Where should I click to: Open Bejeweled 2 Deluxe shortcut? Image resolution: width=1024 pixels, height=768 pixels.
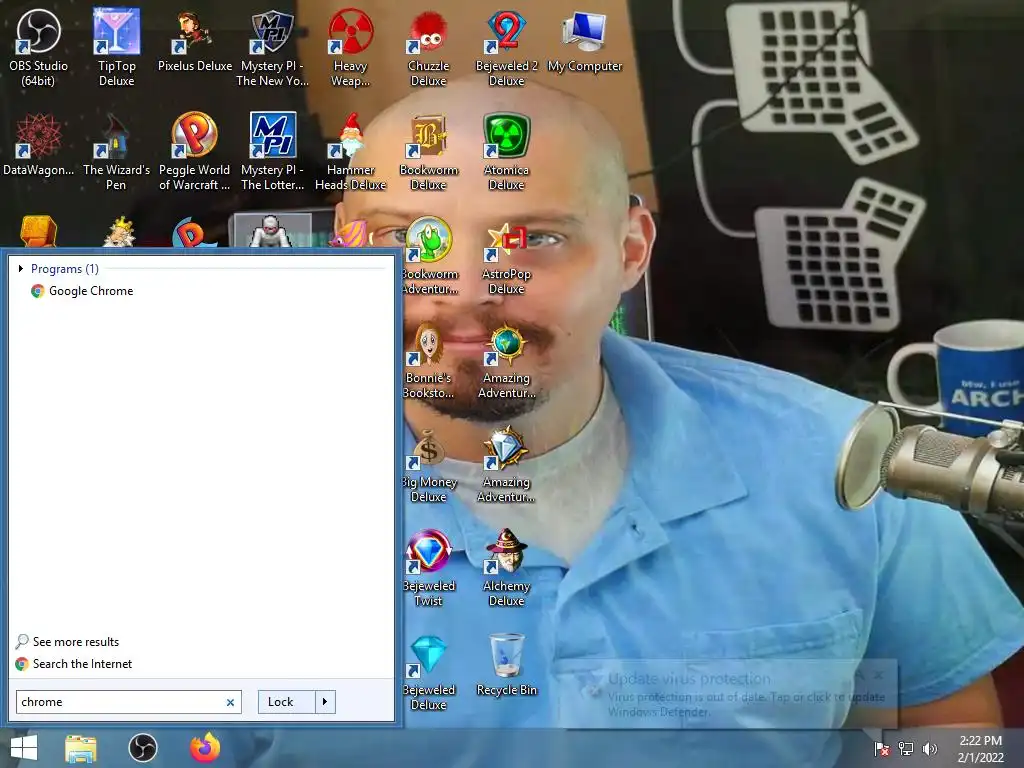point(507,48)
